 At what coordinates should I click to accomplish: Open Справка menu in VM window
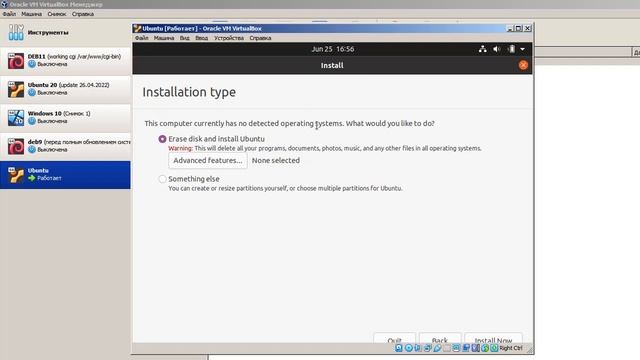tap(260, 38)
